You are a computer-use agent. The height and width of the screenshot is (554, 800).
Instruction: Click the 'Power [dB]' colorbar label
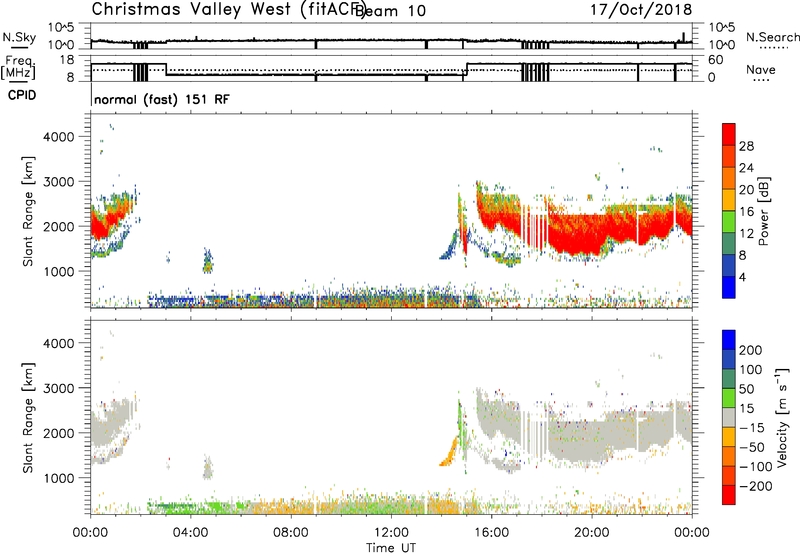click(763, 211)
